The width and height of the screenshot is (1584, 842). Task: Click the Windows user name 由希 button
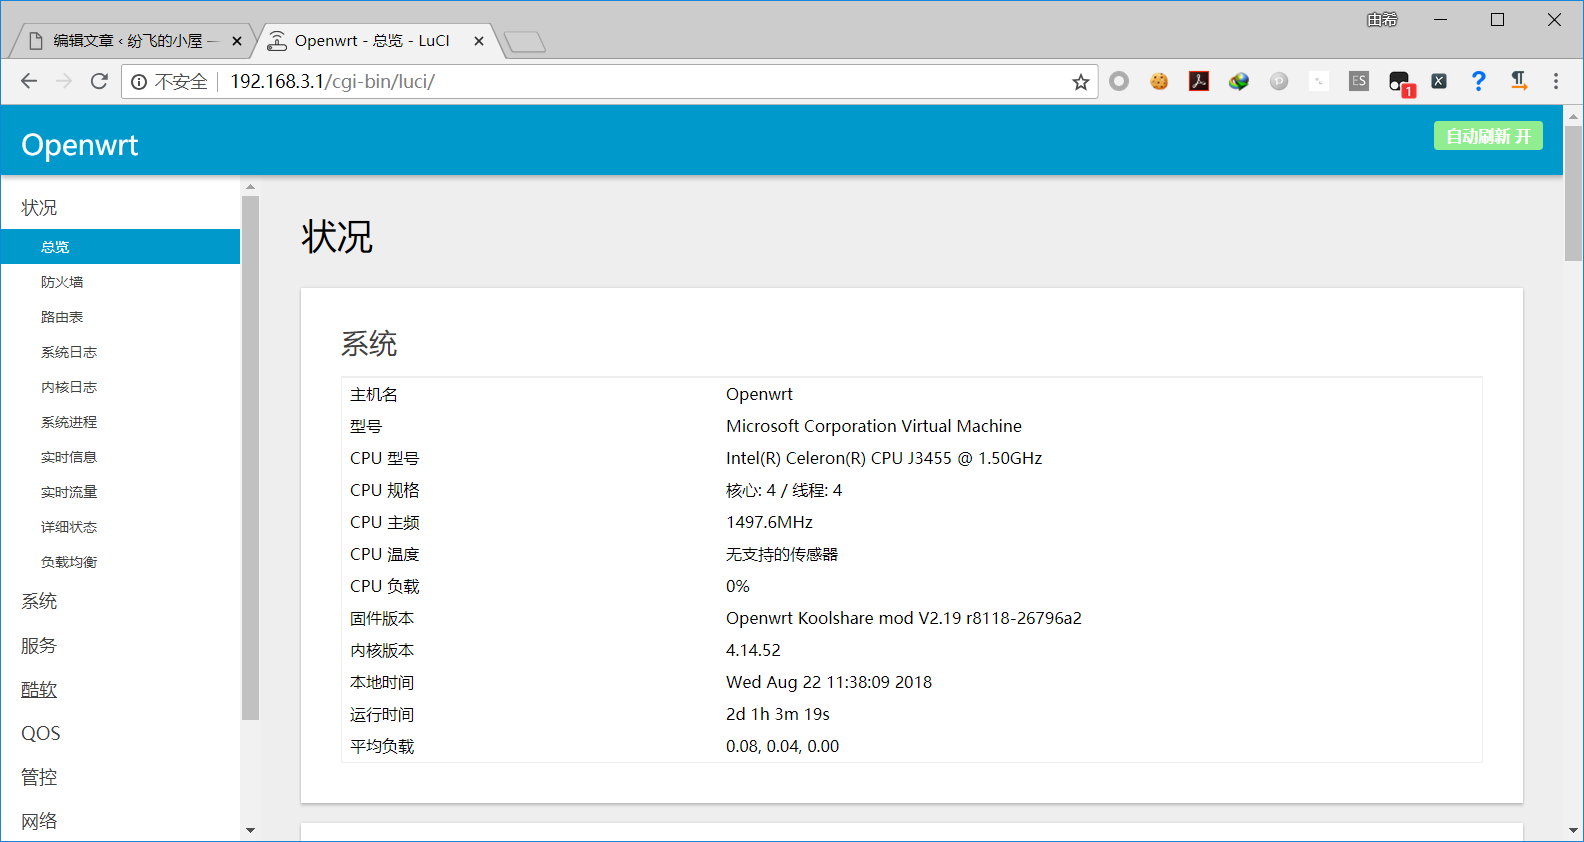pos(1382,20)
